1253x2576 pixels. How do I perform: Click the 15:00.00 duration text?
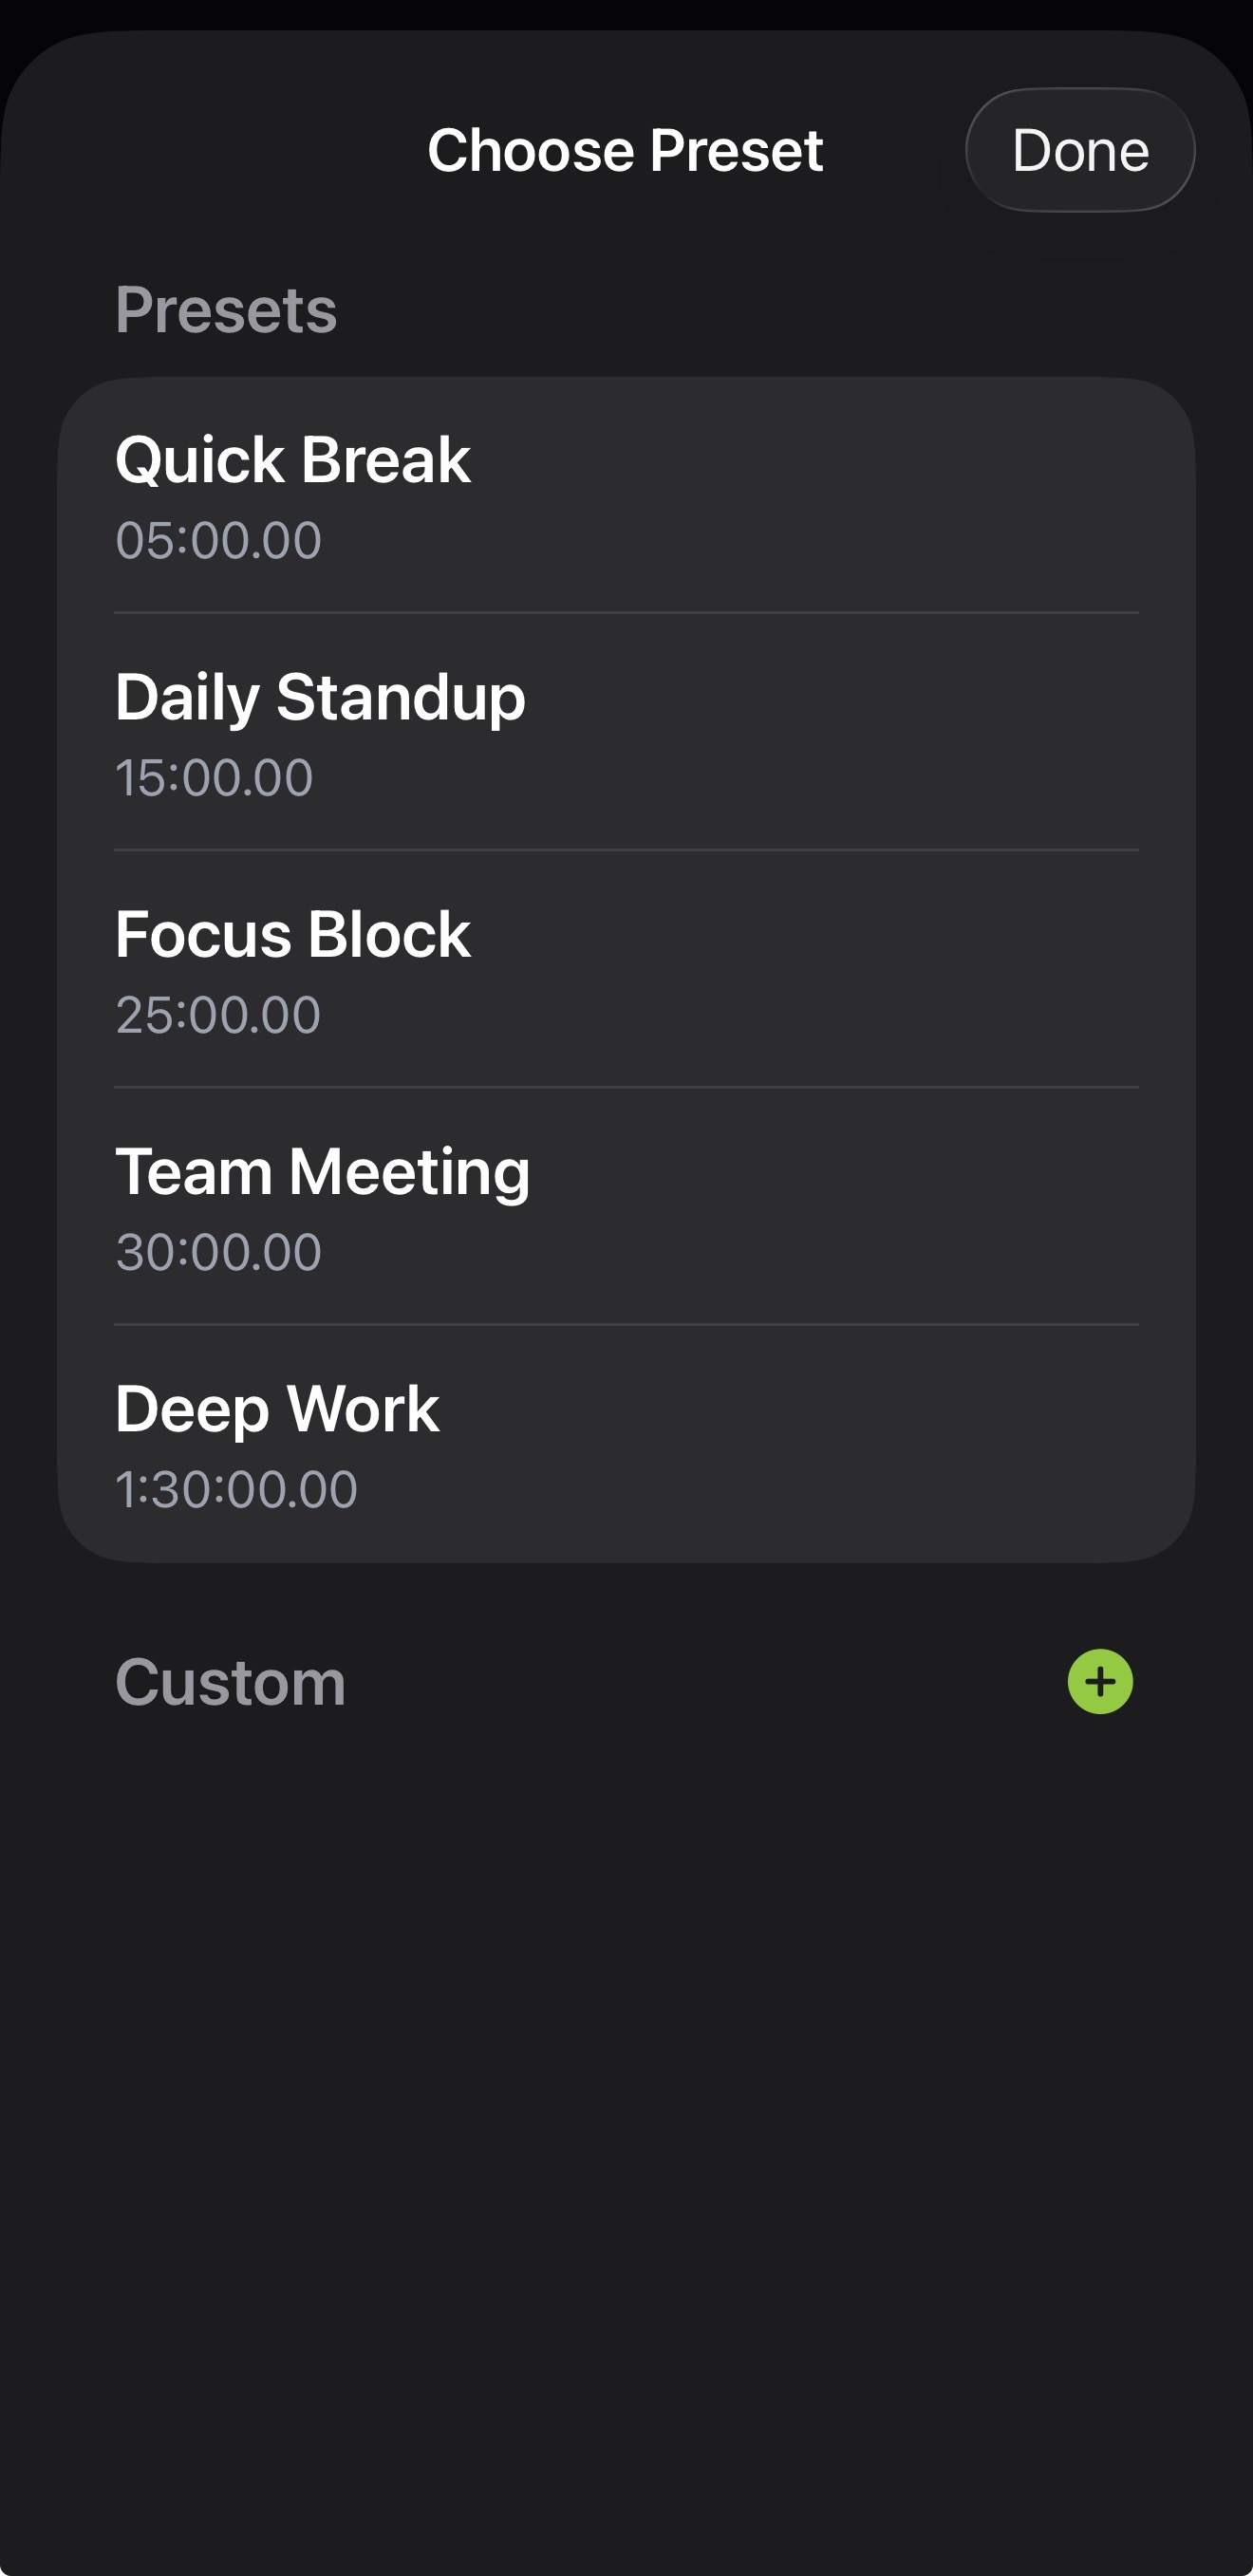(x=214, y=778)
